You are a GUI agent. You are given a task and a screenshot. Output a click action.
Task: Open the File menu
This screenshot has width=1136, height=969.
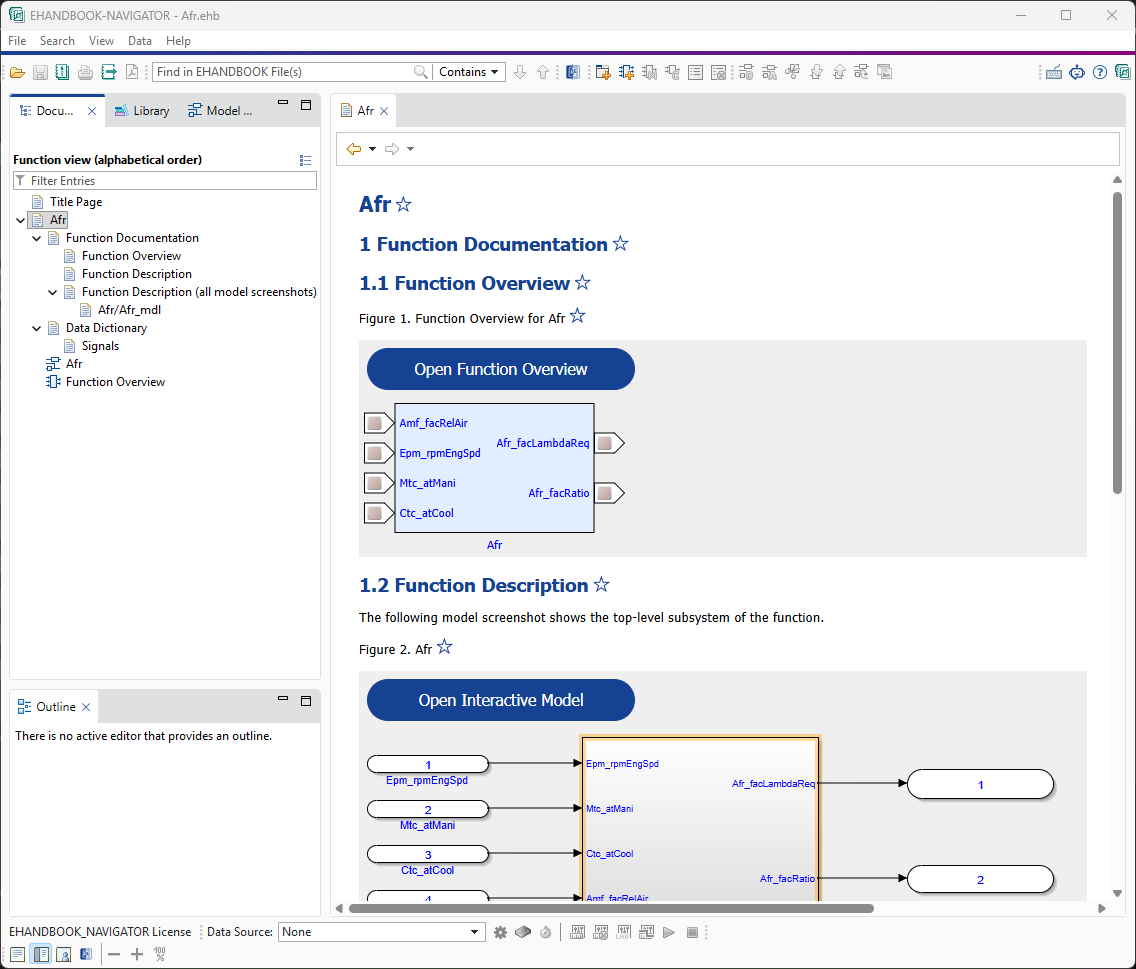[17, 41]
